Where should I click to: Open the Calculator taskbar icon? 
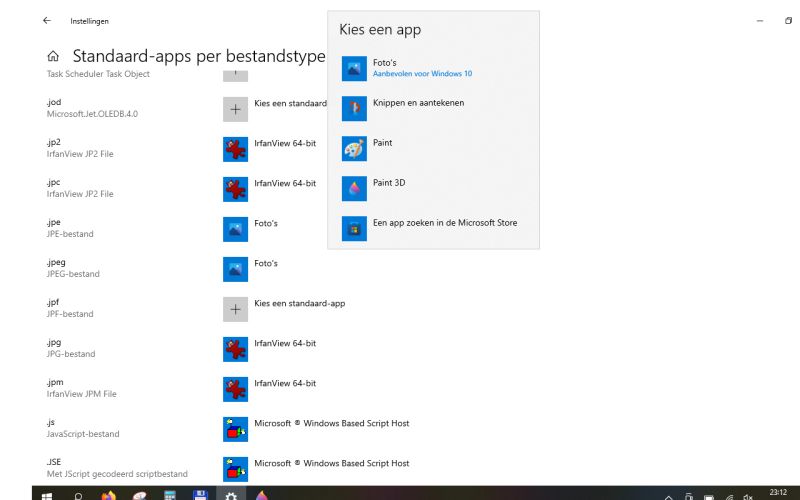point(170,495)
